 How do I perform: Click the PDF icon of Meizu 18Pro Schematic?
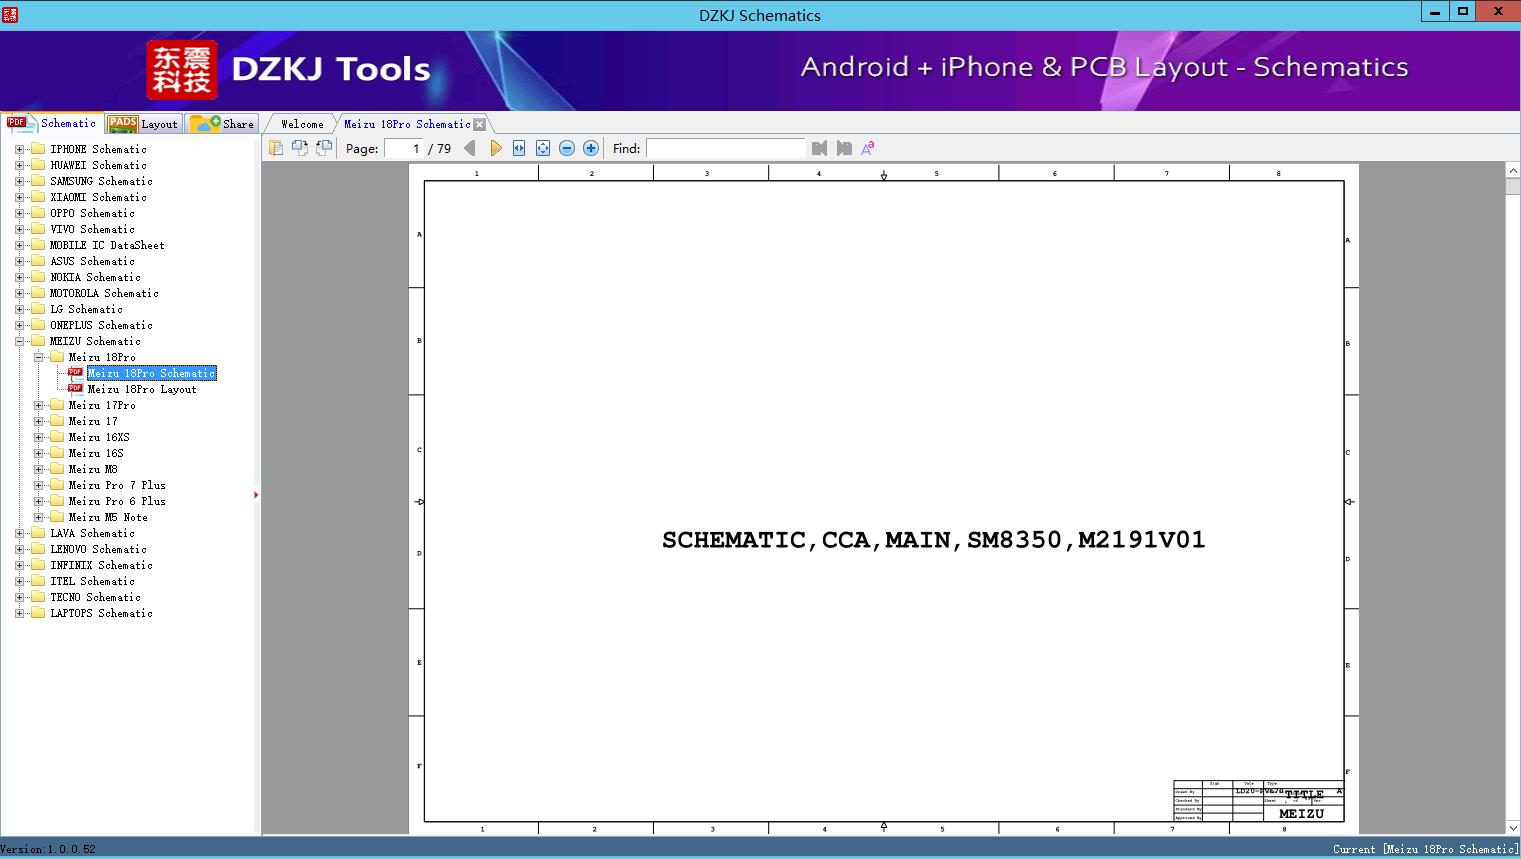pyautogui.click(x=75, y=373)
